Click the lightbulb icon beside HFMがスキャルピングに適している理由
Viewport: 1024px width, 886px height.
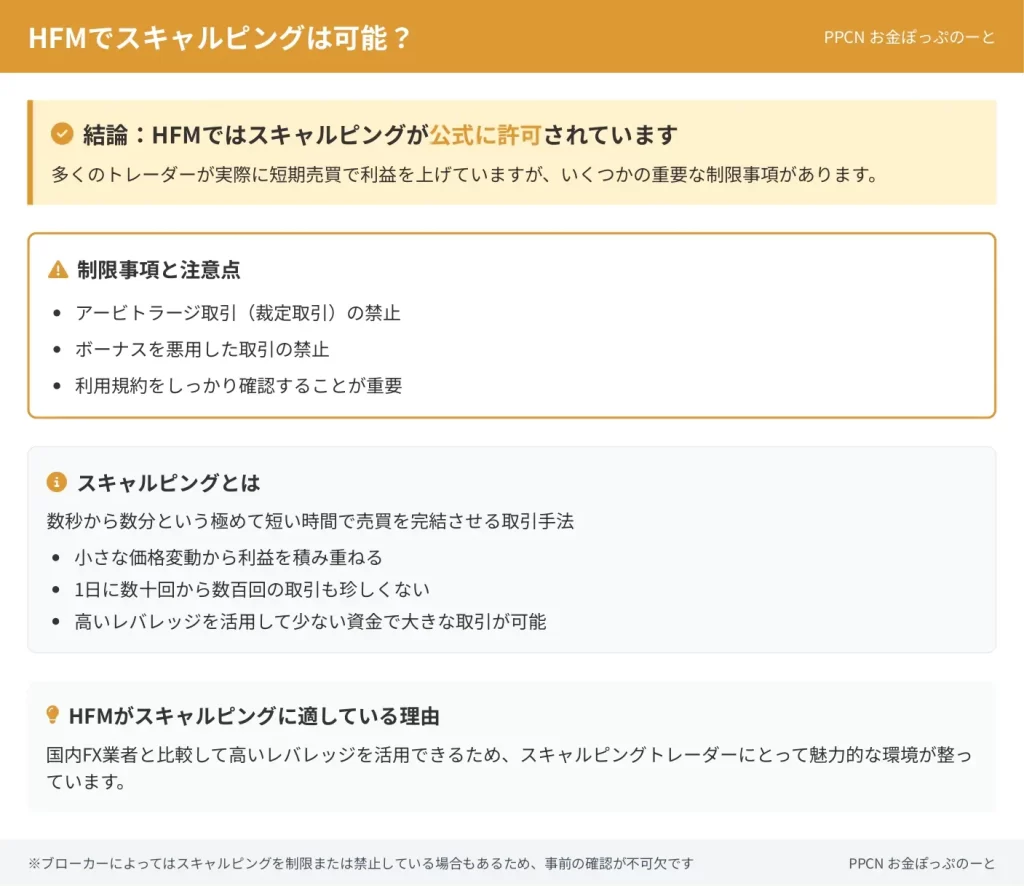(x=53, y=714)
